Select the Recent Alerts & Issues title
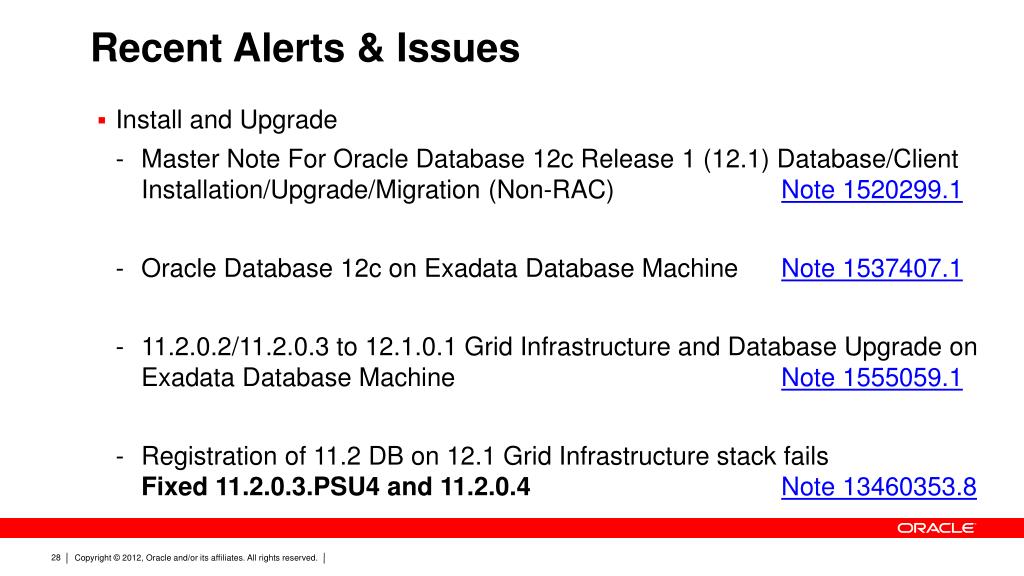 tap(305, 48)
